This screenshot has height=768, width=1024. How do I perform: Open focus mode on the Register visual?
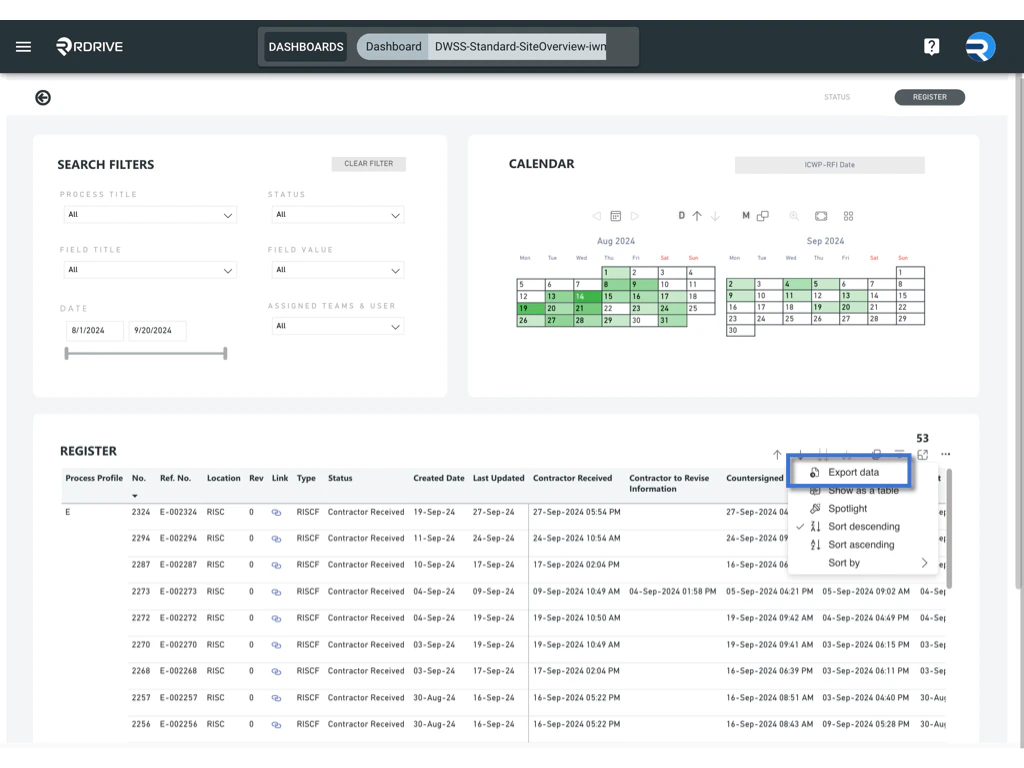(922, 454)
